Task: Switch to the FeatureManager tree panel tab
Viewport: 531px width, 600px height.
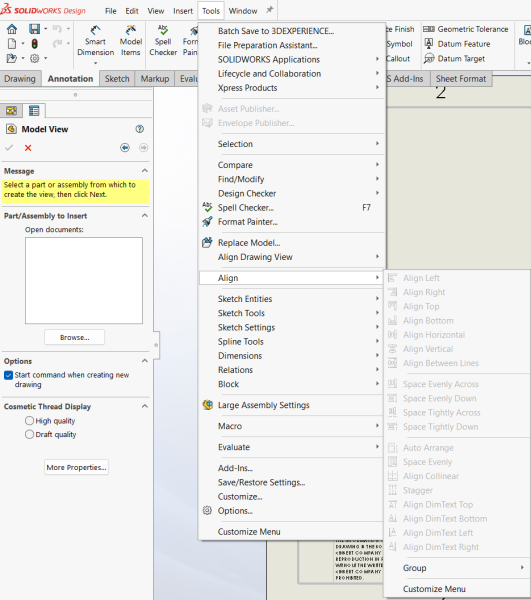Action: click(x=11, y=111)
